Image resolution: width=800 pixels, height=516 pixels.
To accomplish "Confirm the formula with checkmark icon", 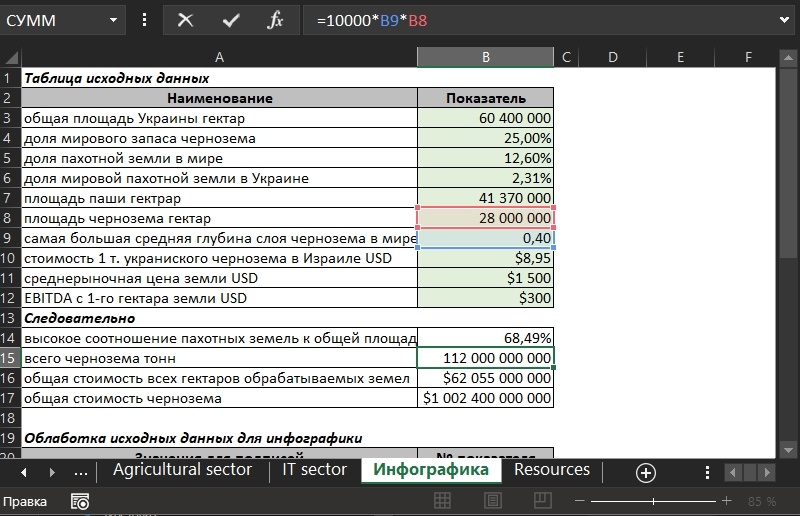I will click(x=231, y=20).
